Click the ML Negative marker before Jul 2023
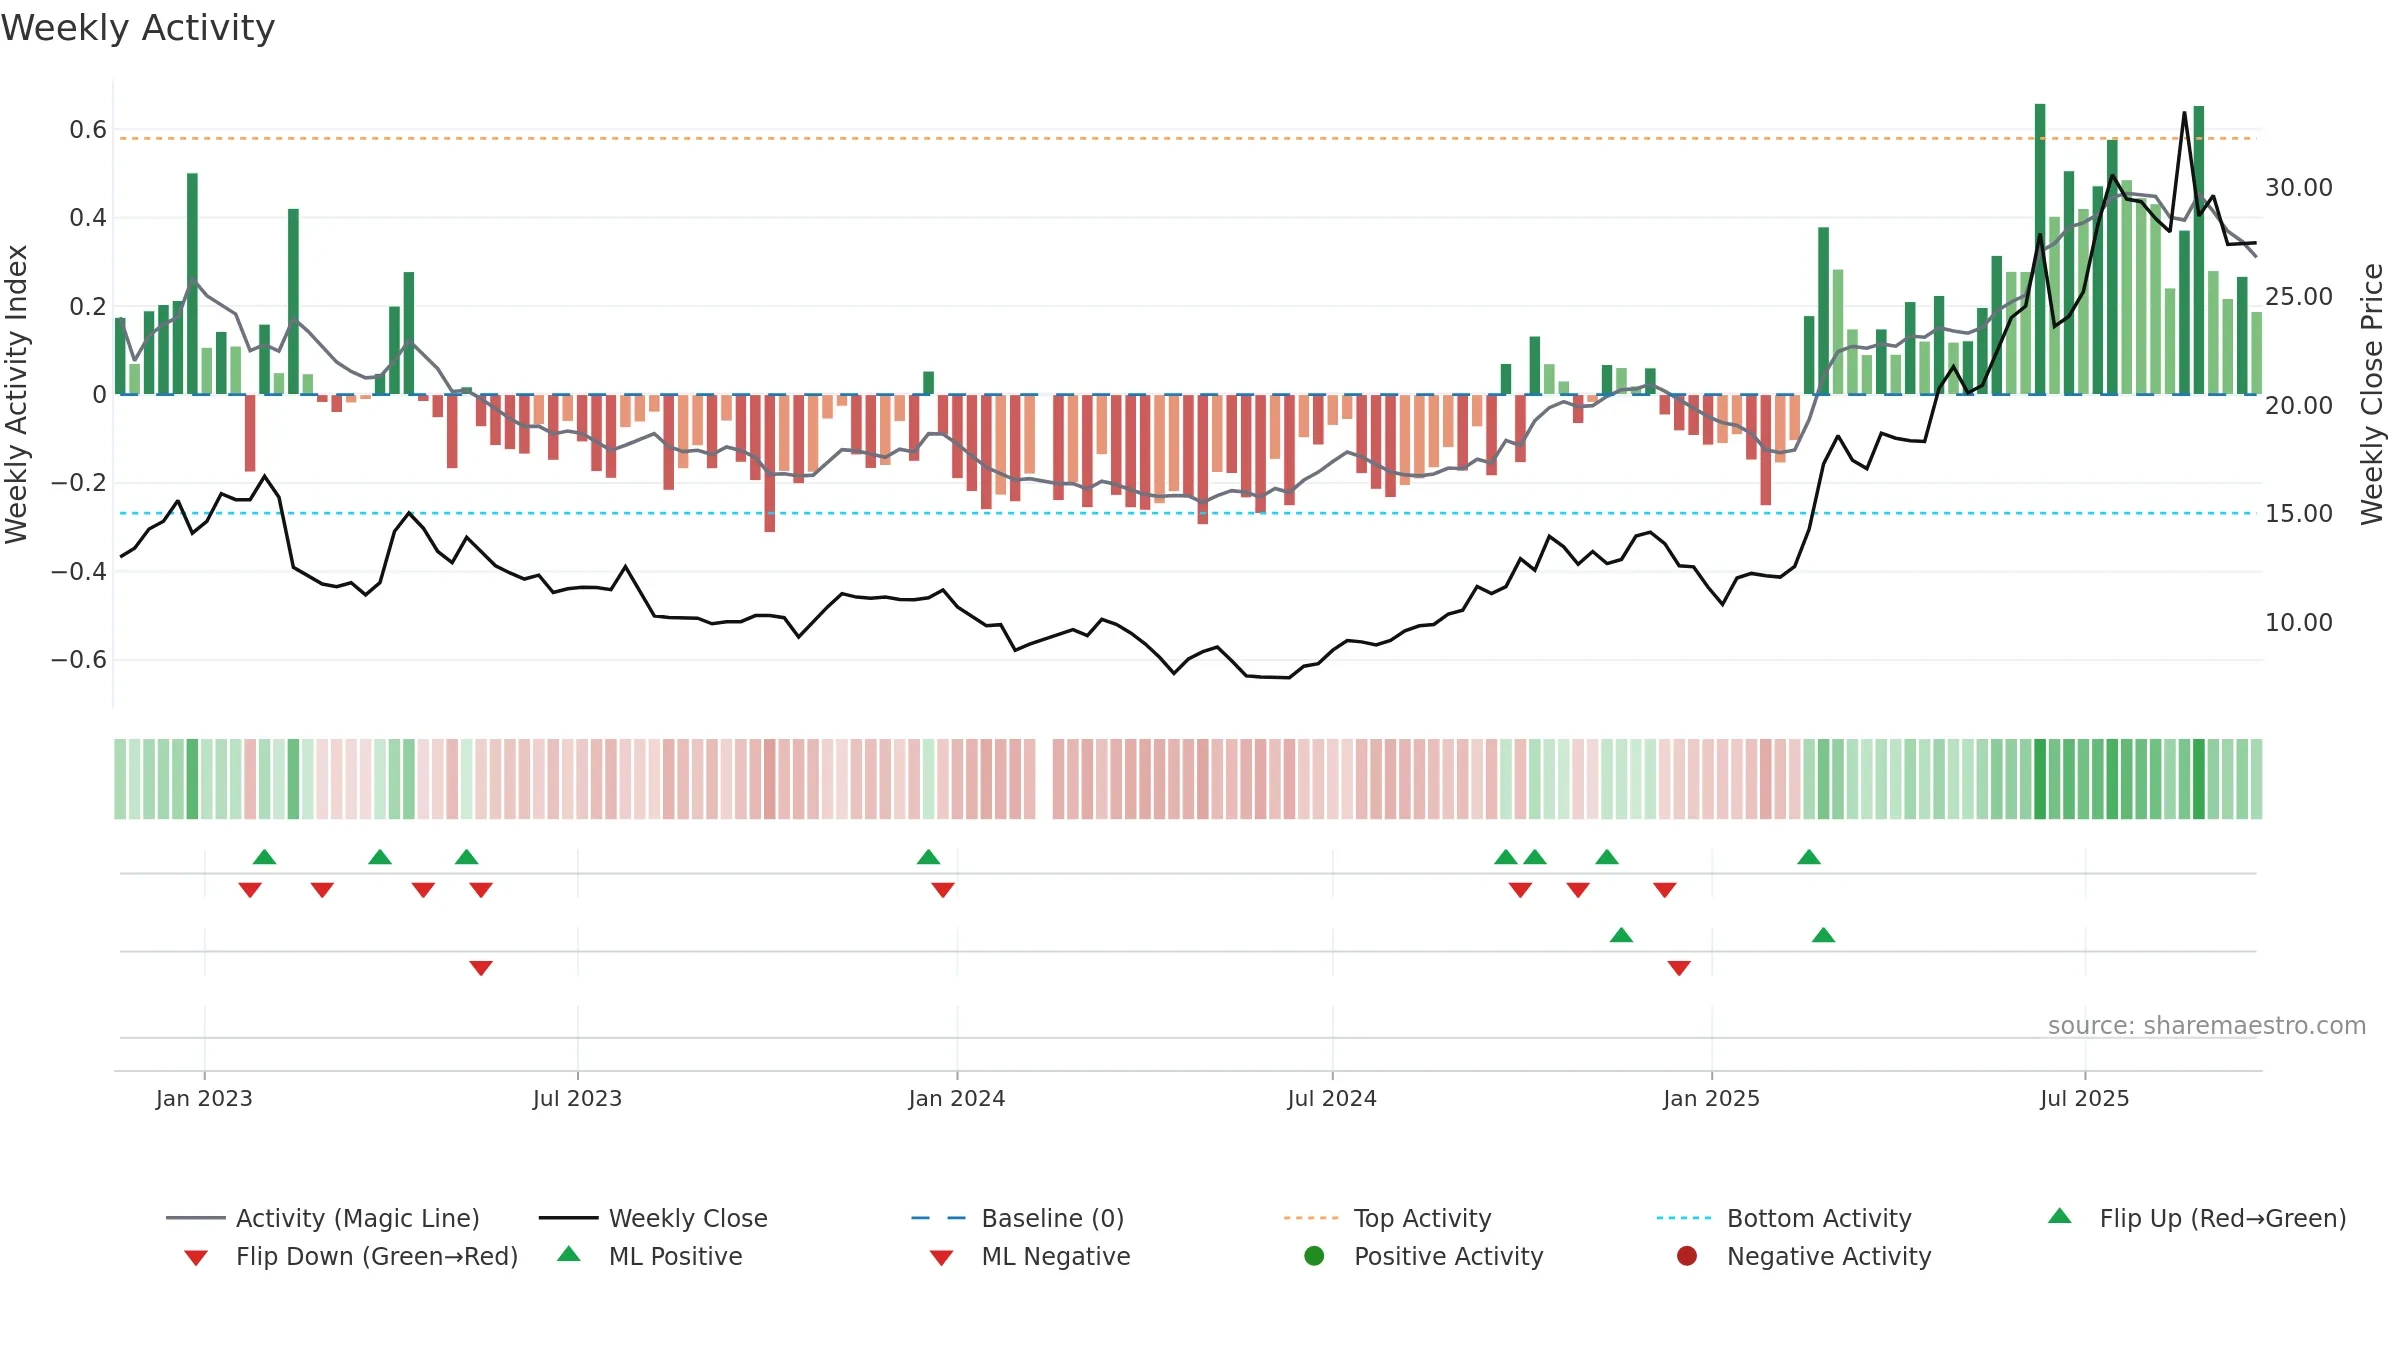2400x1350 pixels. 481,968
